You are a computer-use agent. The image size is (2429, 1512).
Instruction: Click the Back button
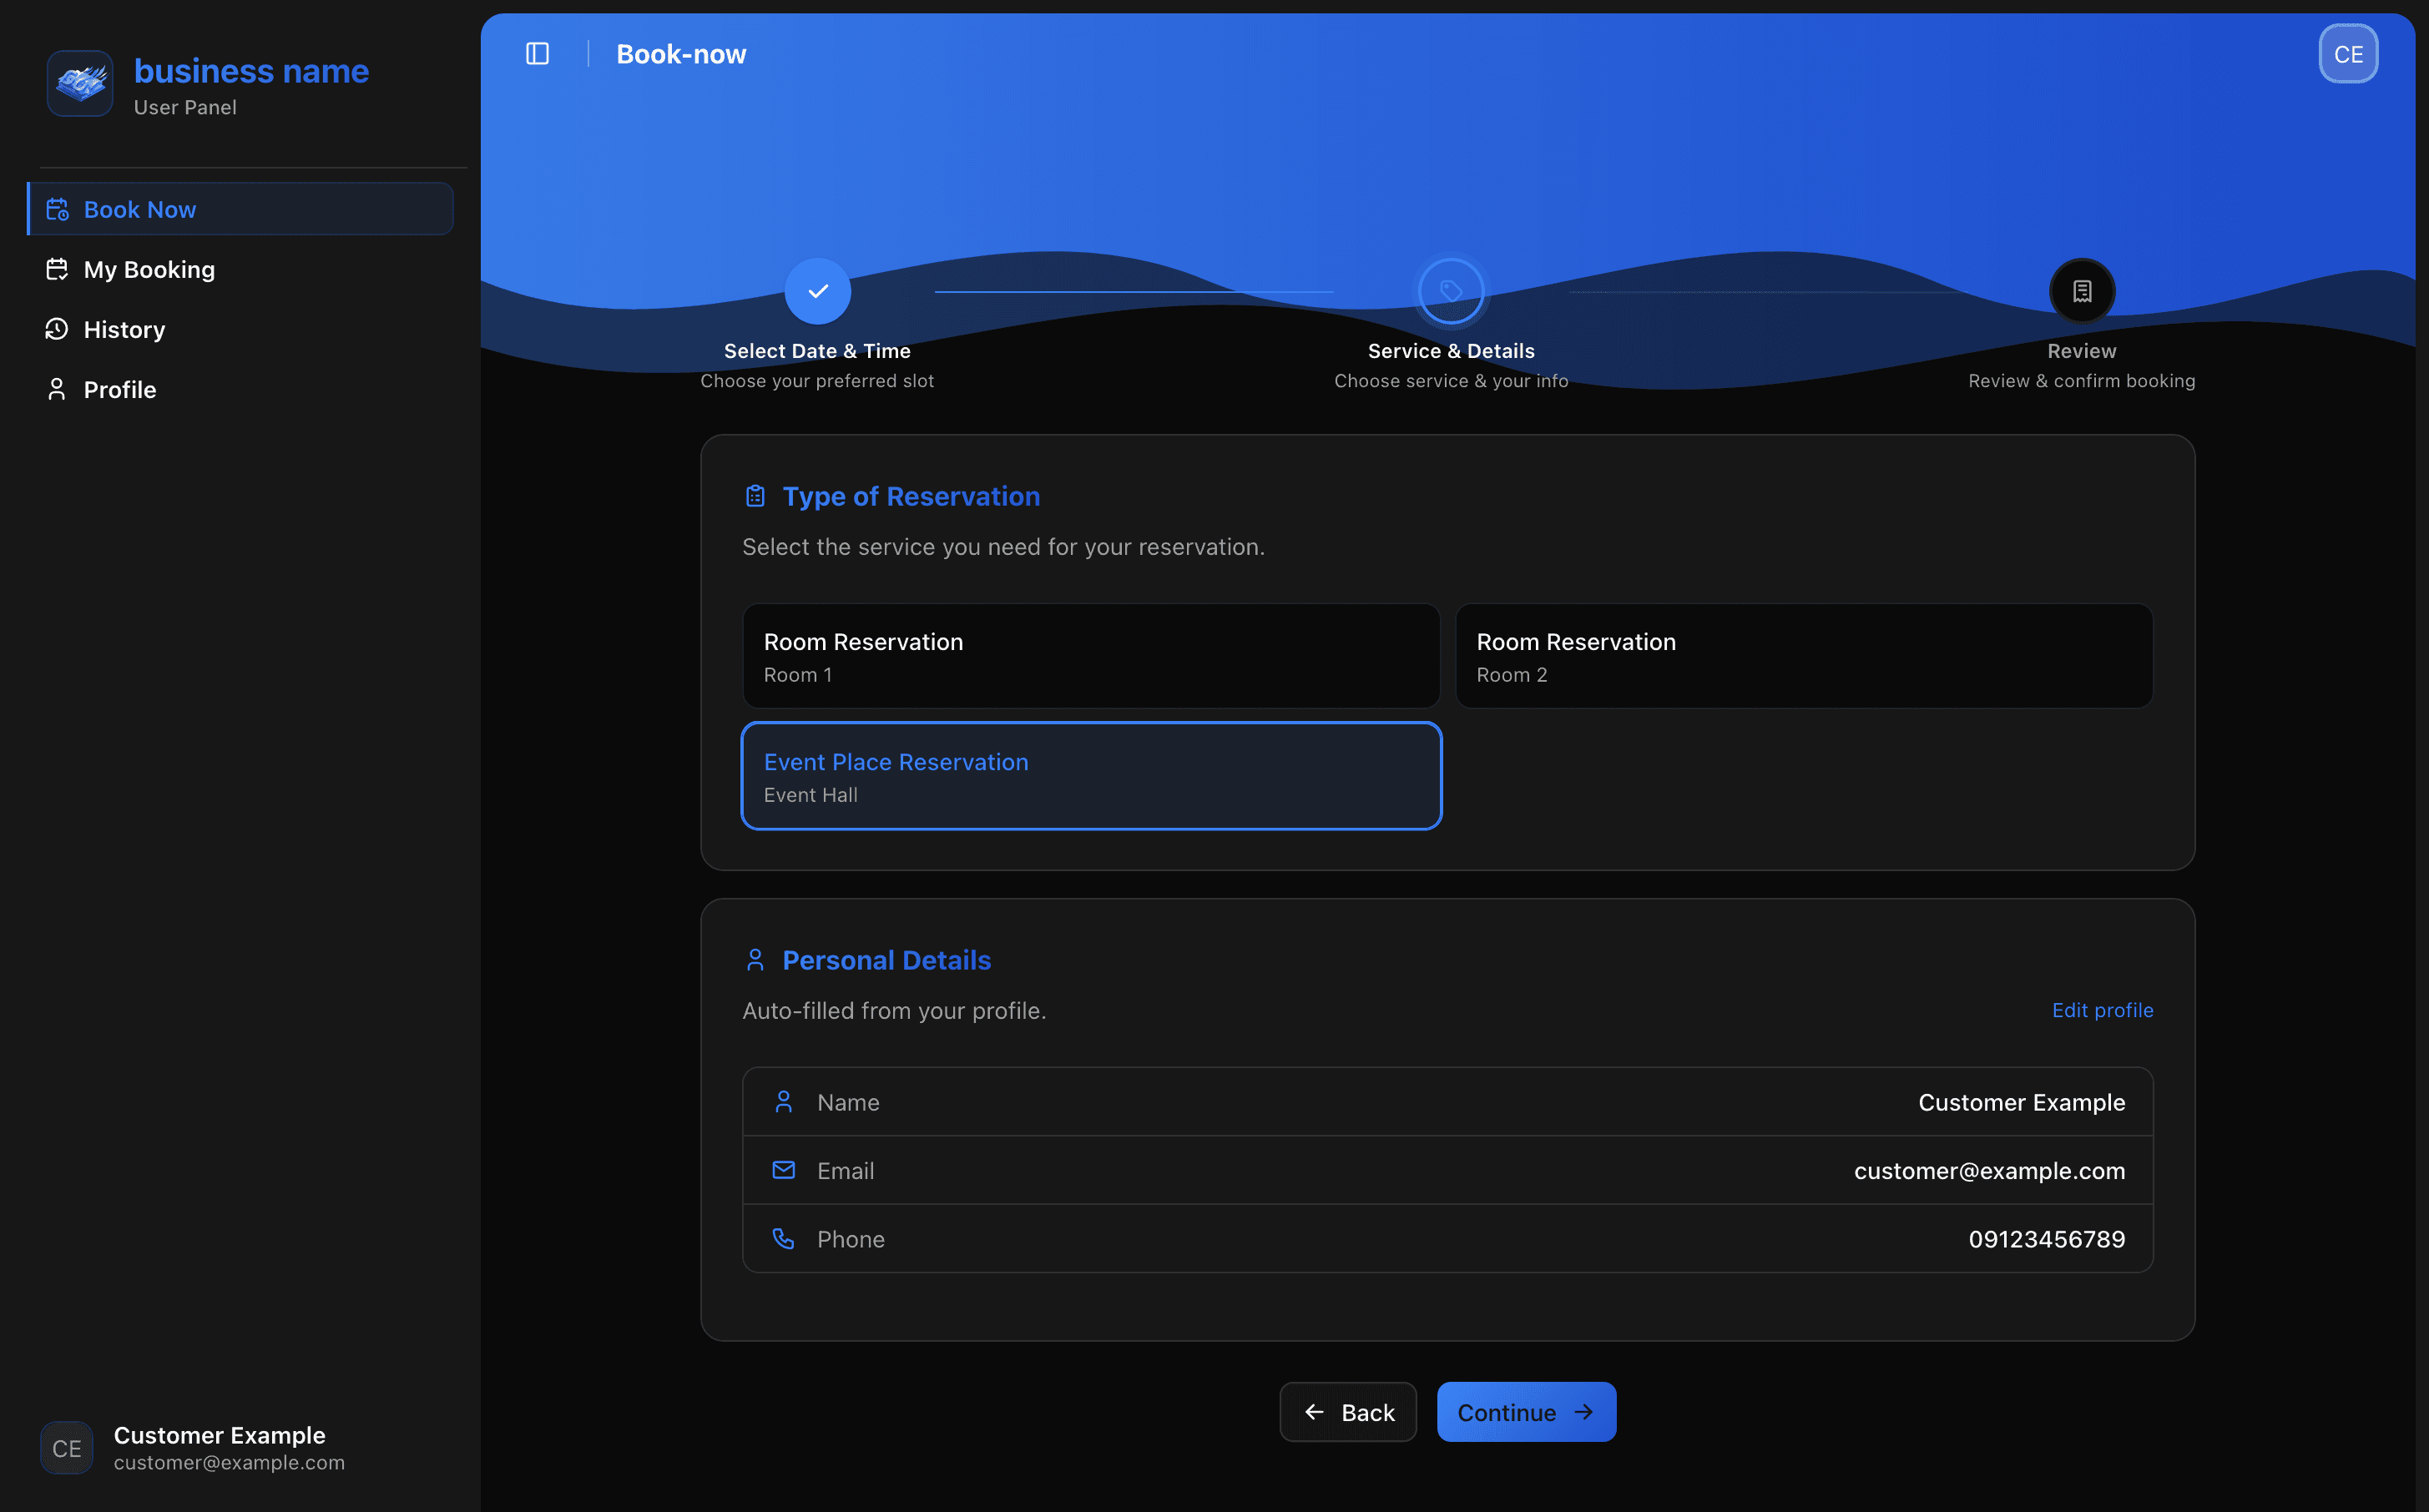pyautogui.click(x=1348, y=1412)
